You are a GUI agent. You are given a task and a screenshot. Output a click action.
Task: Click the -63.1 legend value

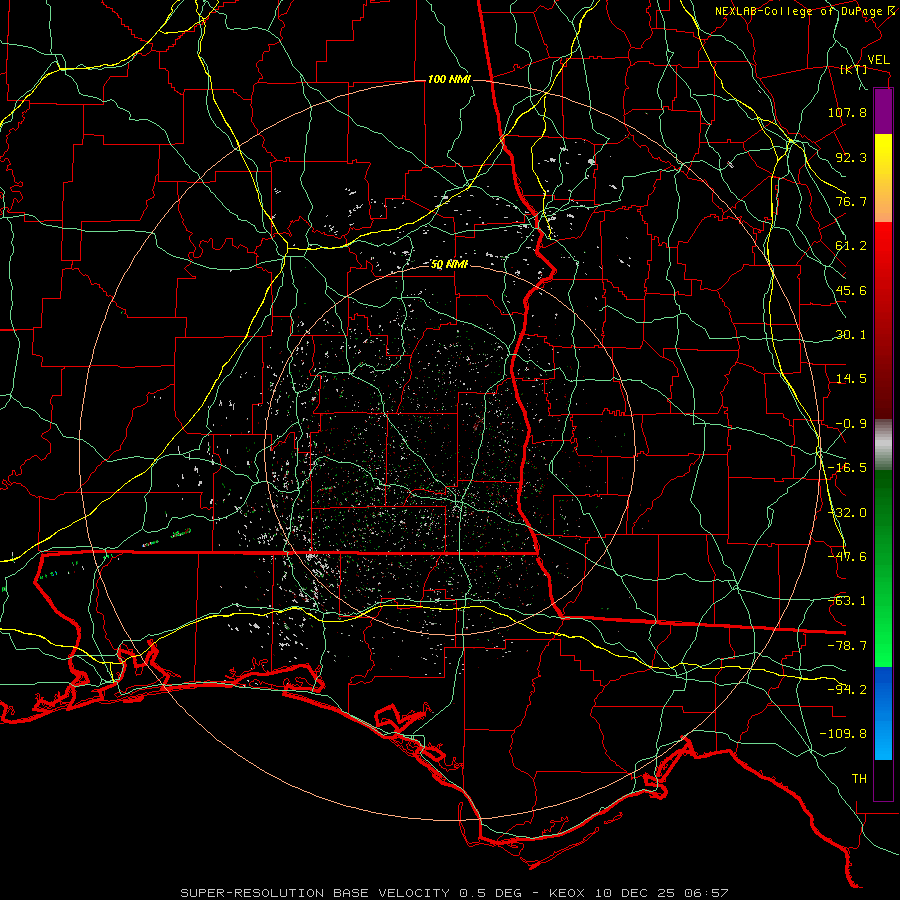(847, 601)
